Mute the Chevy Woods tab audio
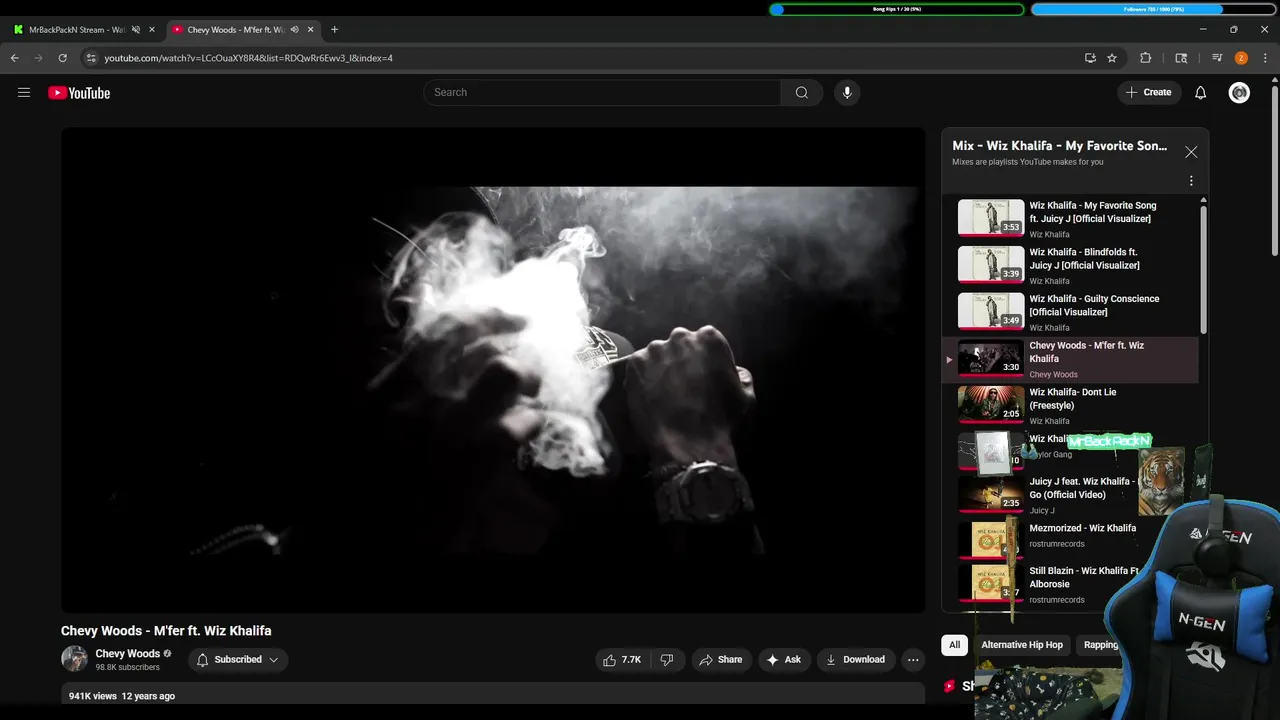Screen dimensions: 1280x720 294,30
